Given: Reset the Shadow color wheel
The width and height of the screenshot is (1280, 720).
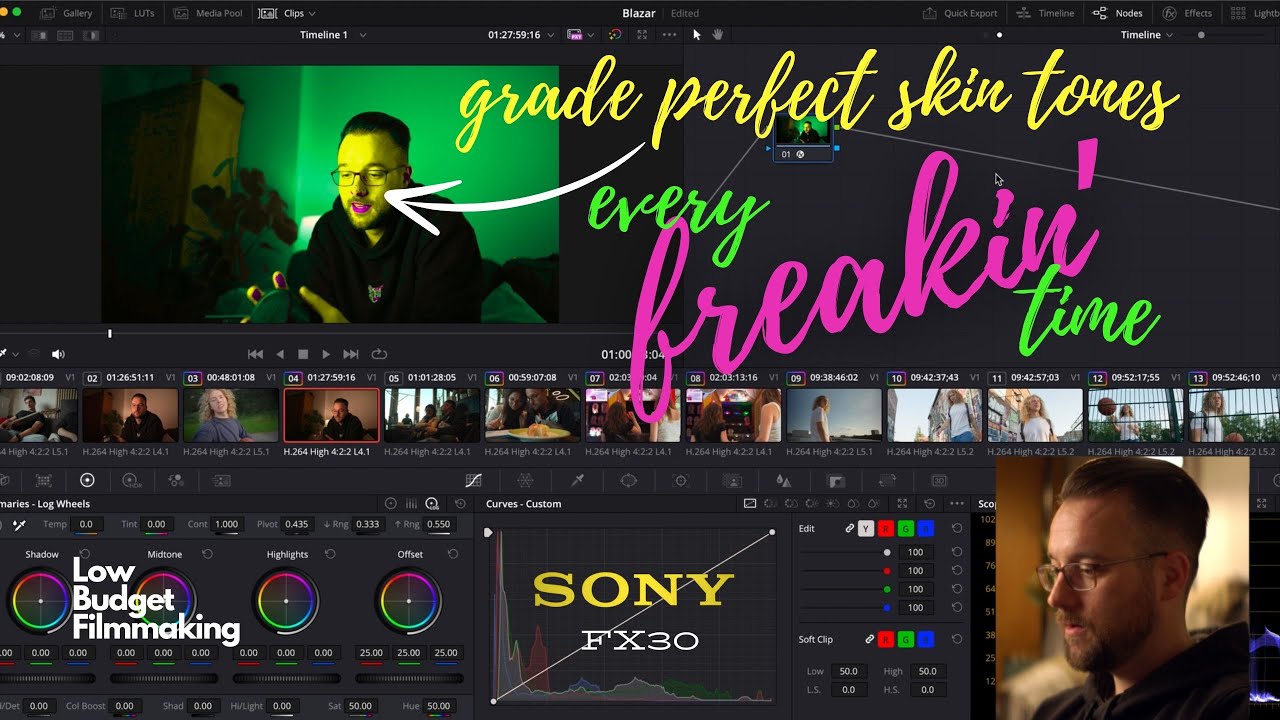Looking at the screenshot, I should tap(85, 554).
